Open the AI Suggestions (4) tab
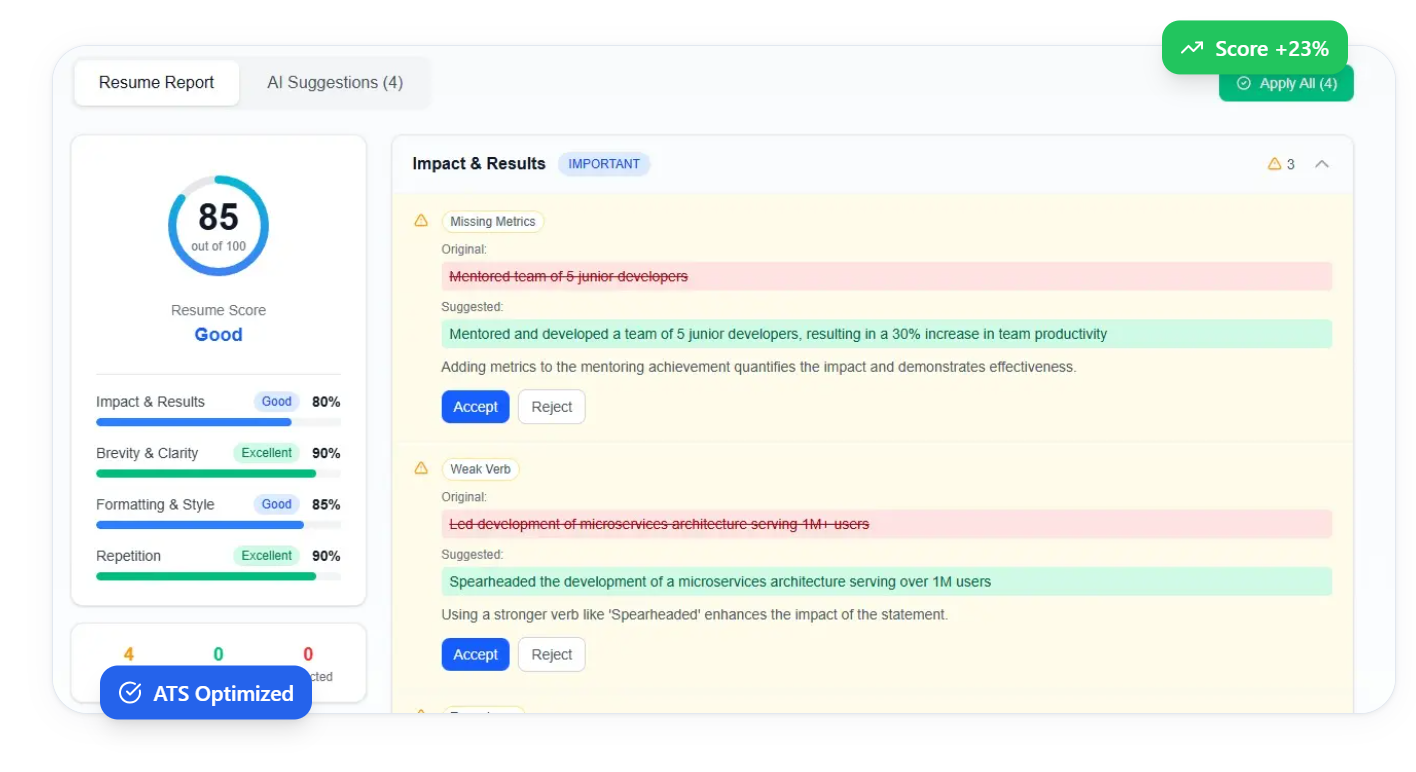 (335, 83)
